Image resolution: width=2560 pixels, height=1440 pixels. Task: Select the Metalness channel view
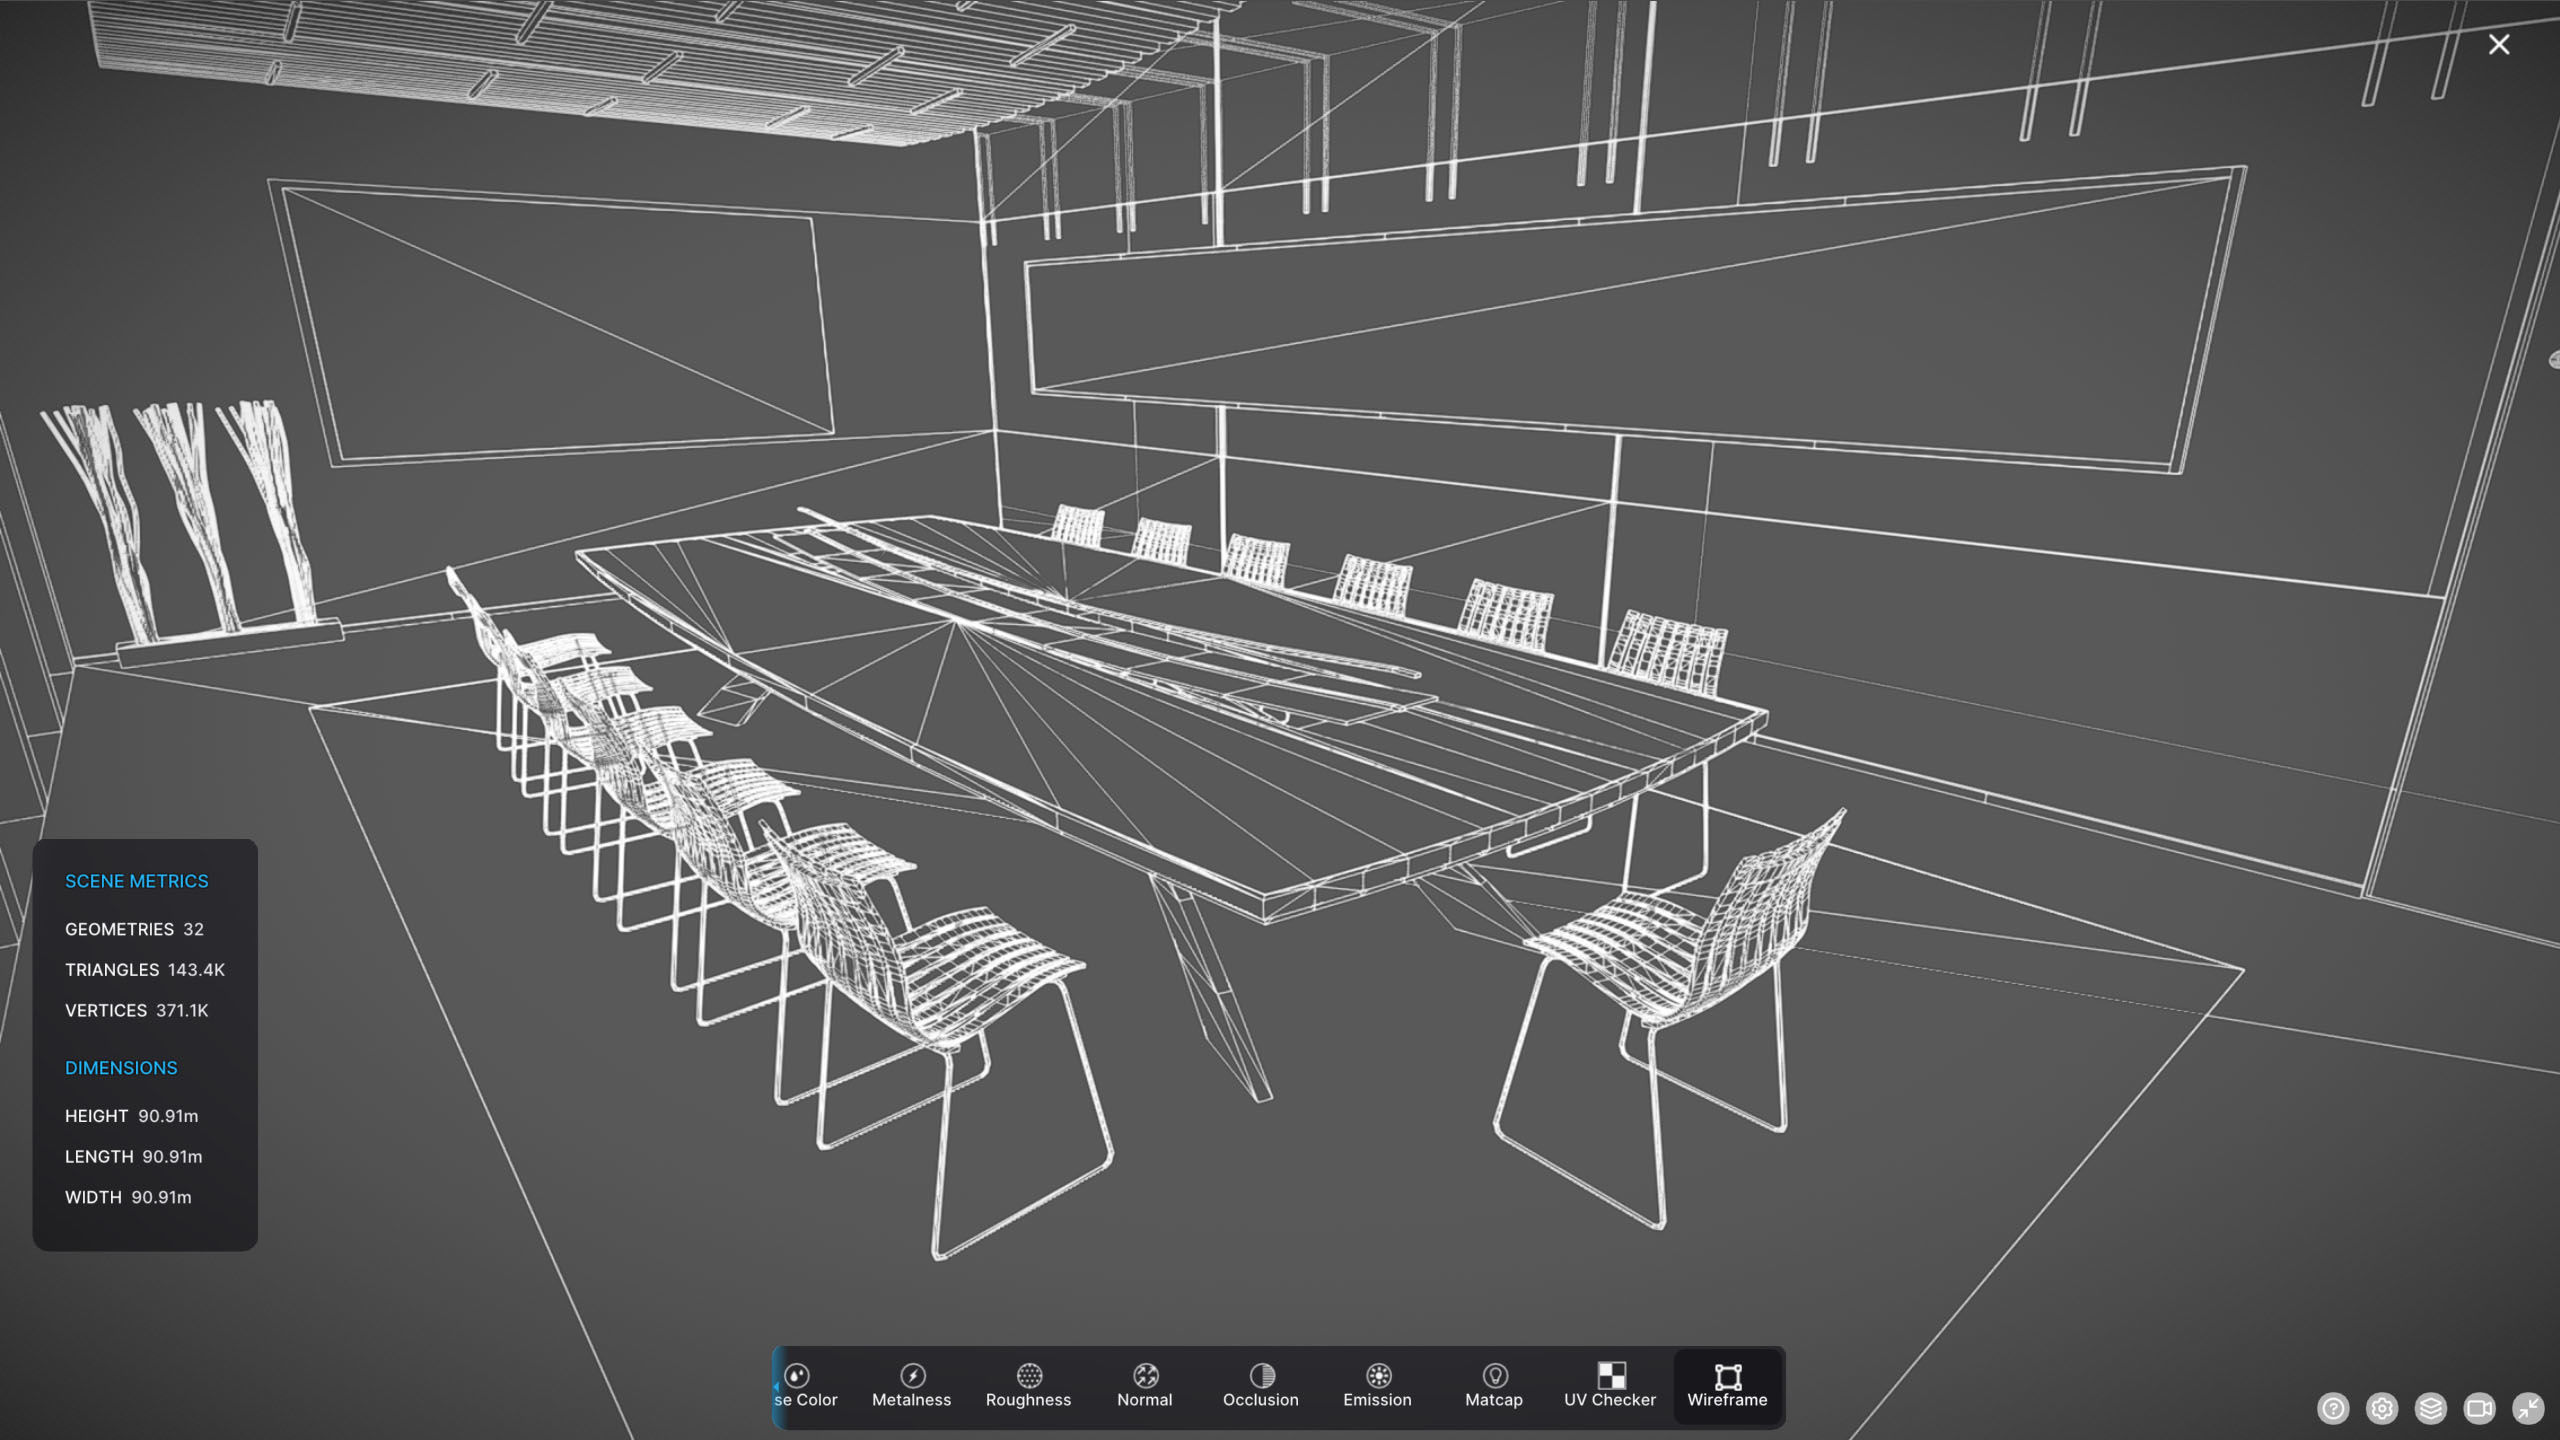[911, 1386]
